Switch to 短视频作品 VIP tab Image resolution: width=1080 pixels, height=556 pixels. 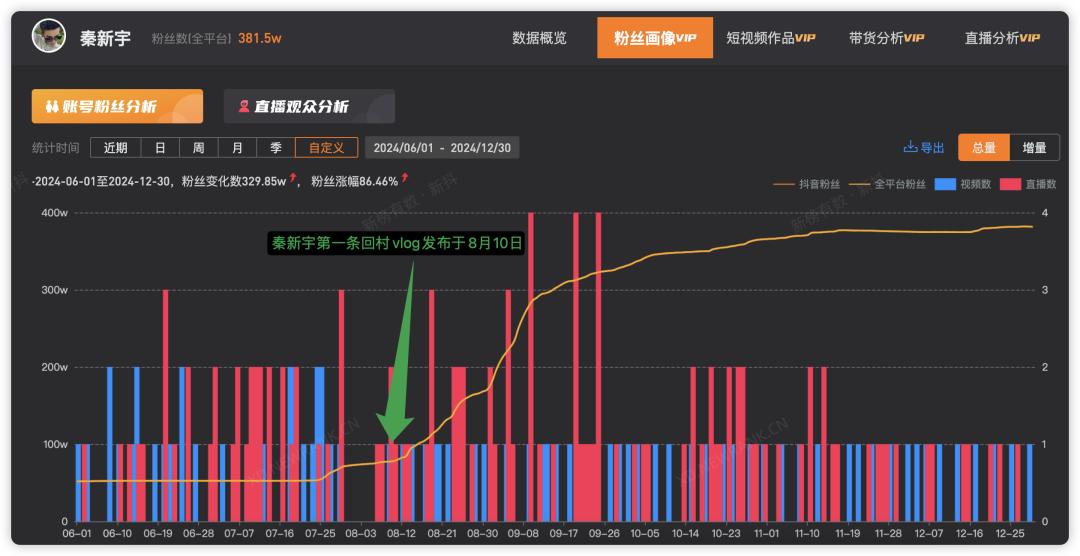click(x=770, y=38)
